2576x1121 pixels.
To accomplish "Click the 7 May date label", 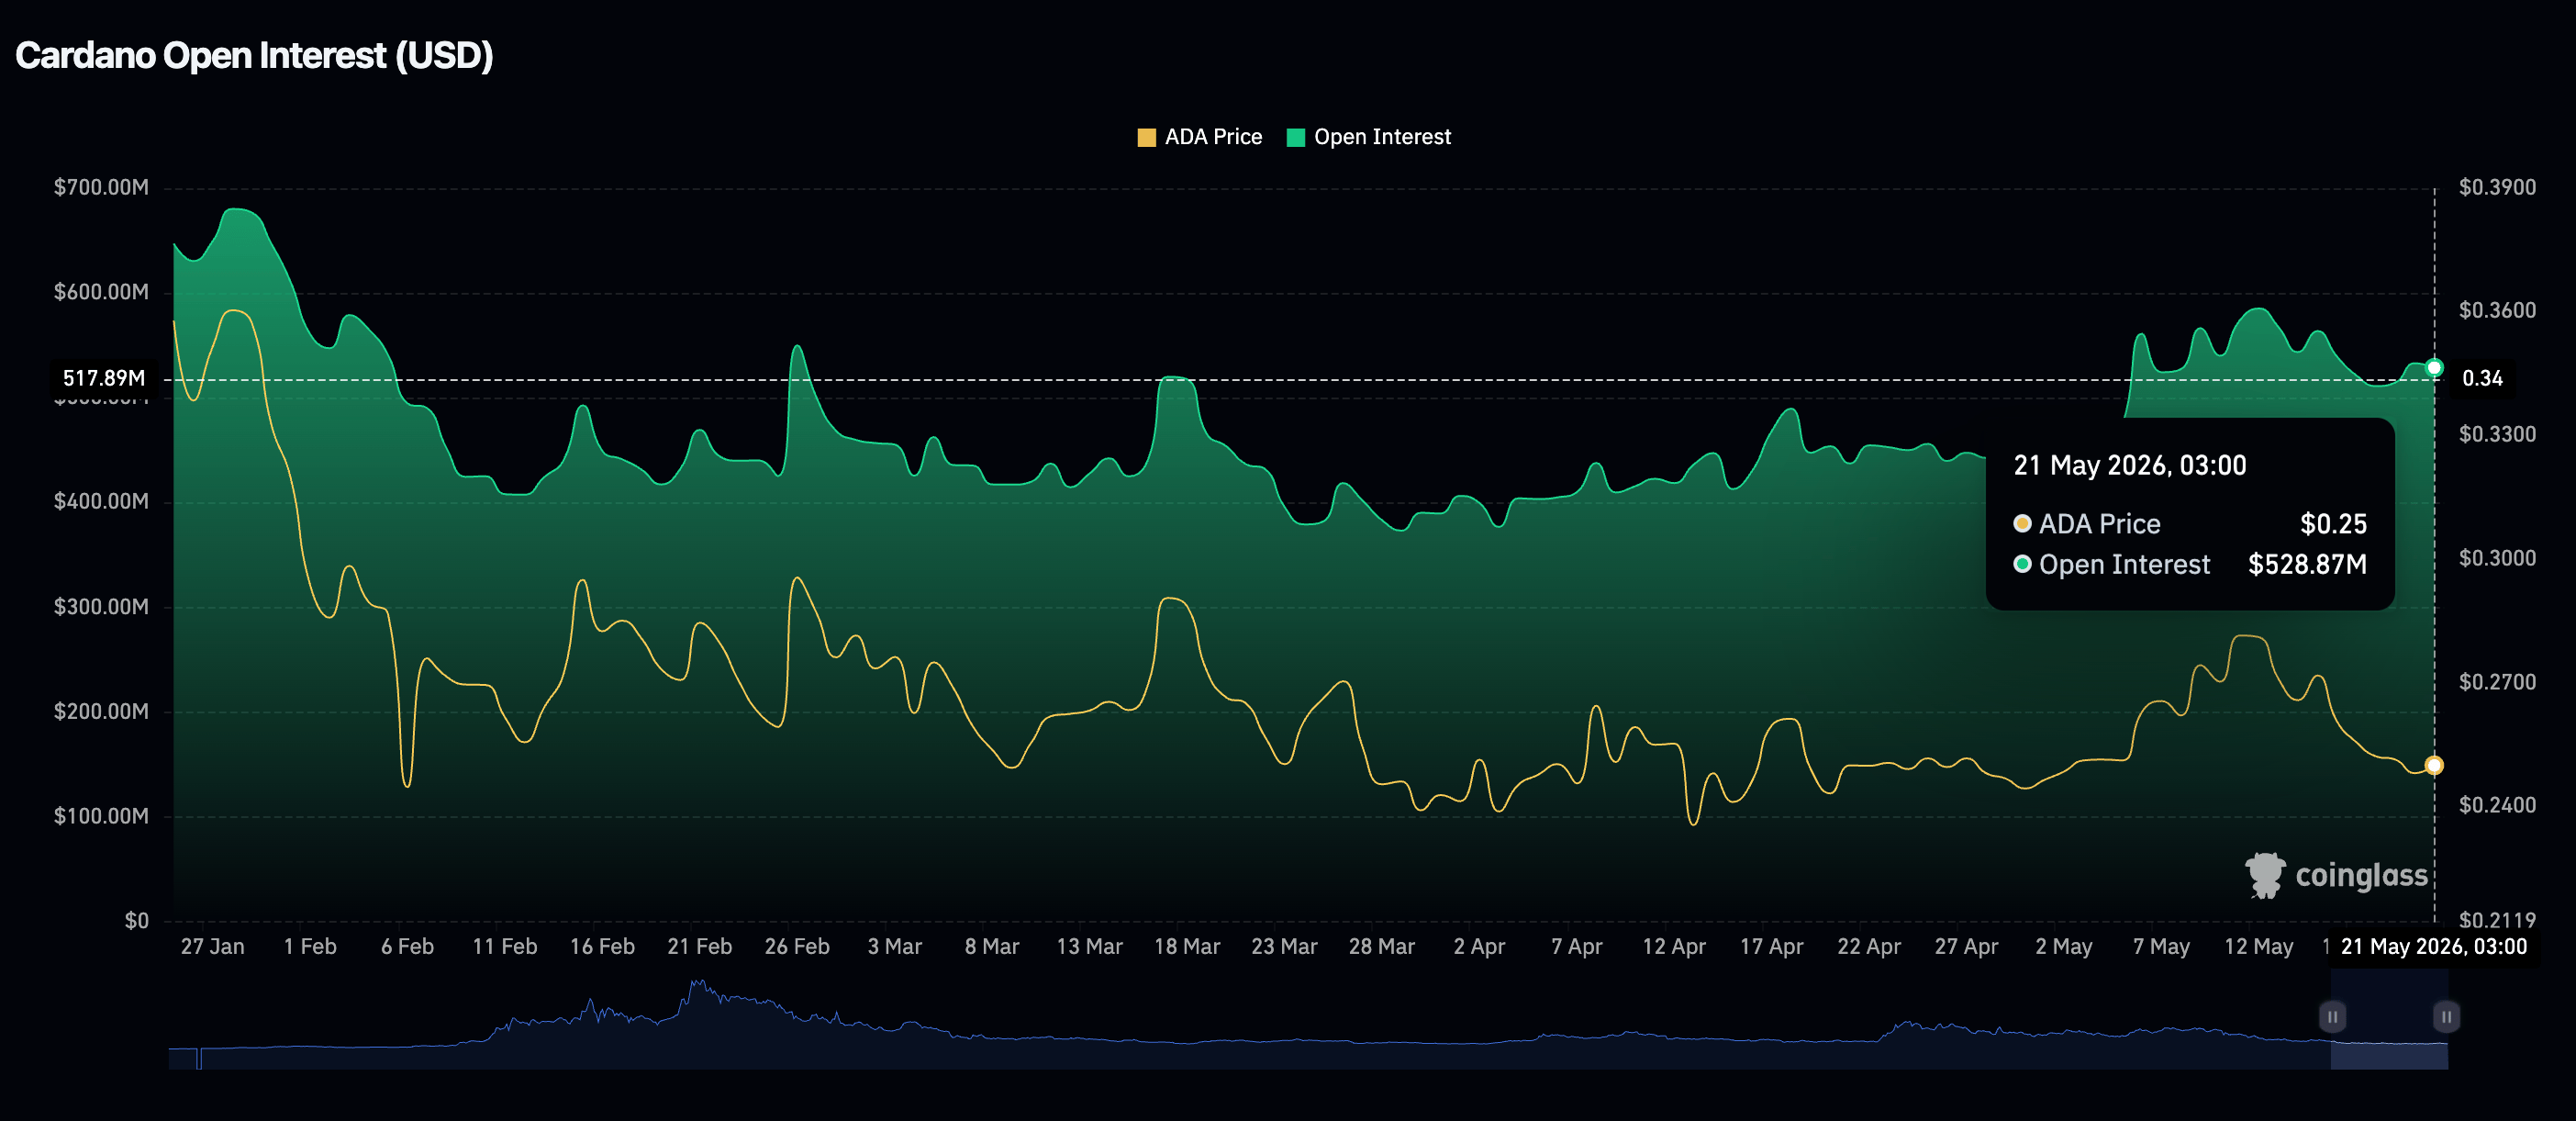I will click(2160, 946).
